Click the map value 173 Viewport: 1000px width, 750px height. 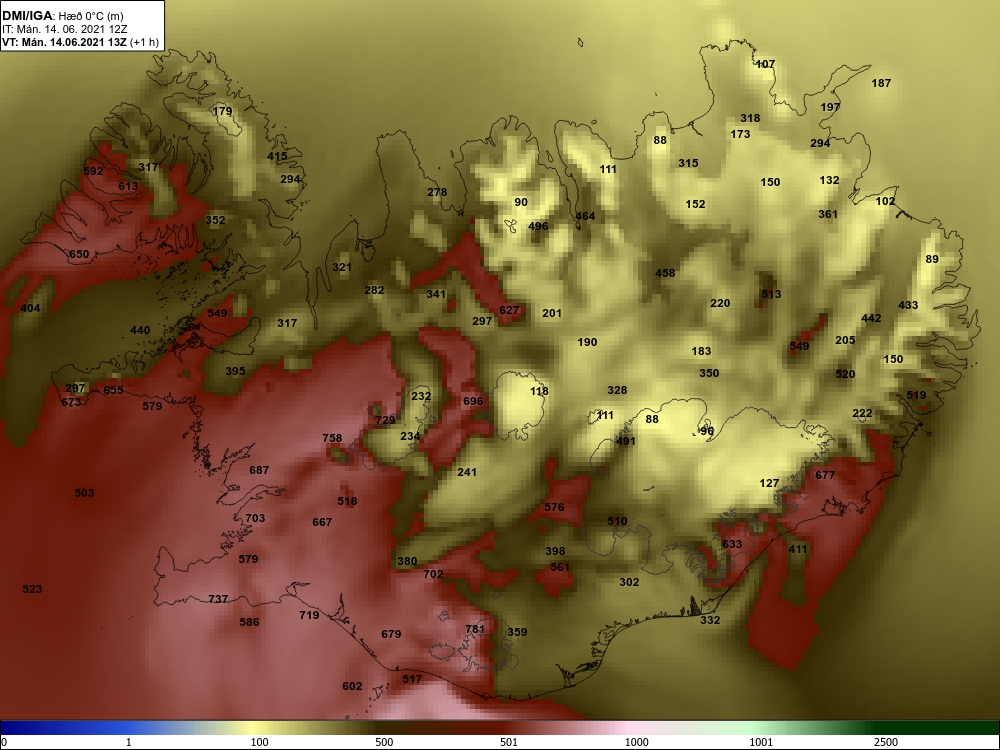tap(740, 134)
